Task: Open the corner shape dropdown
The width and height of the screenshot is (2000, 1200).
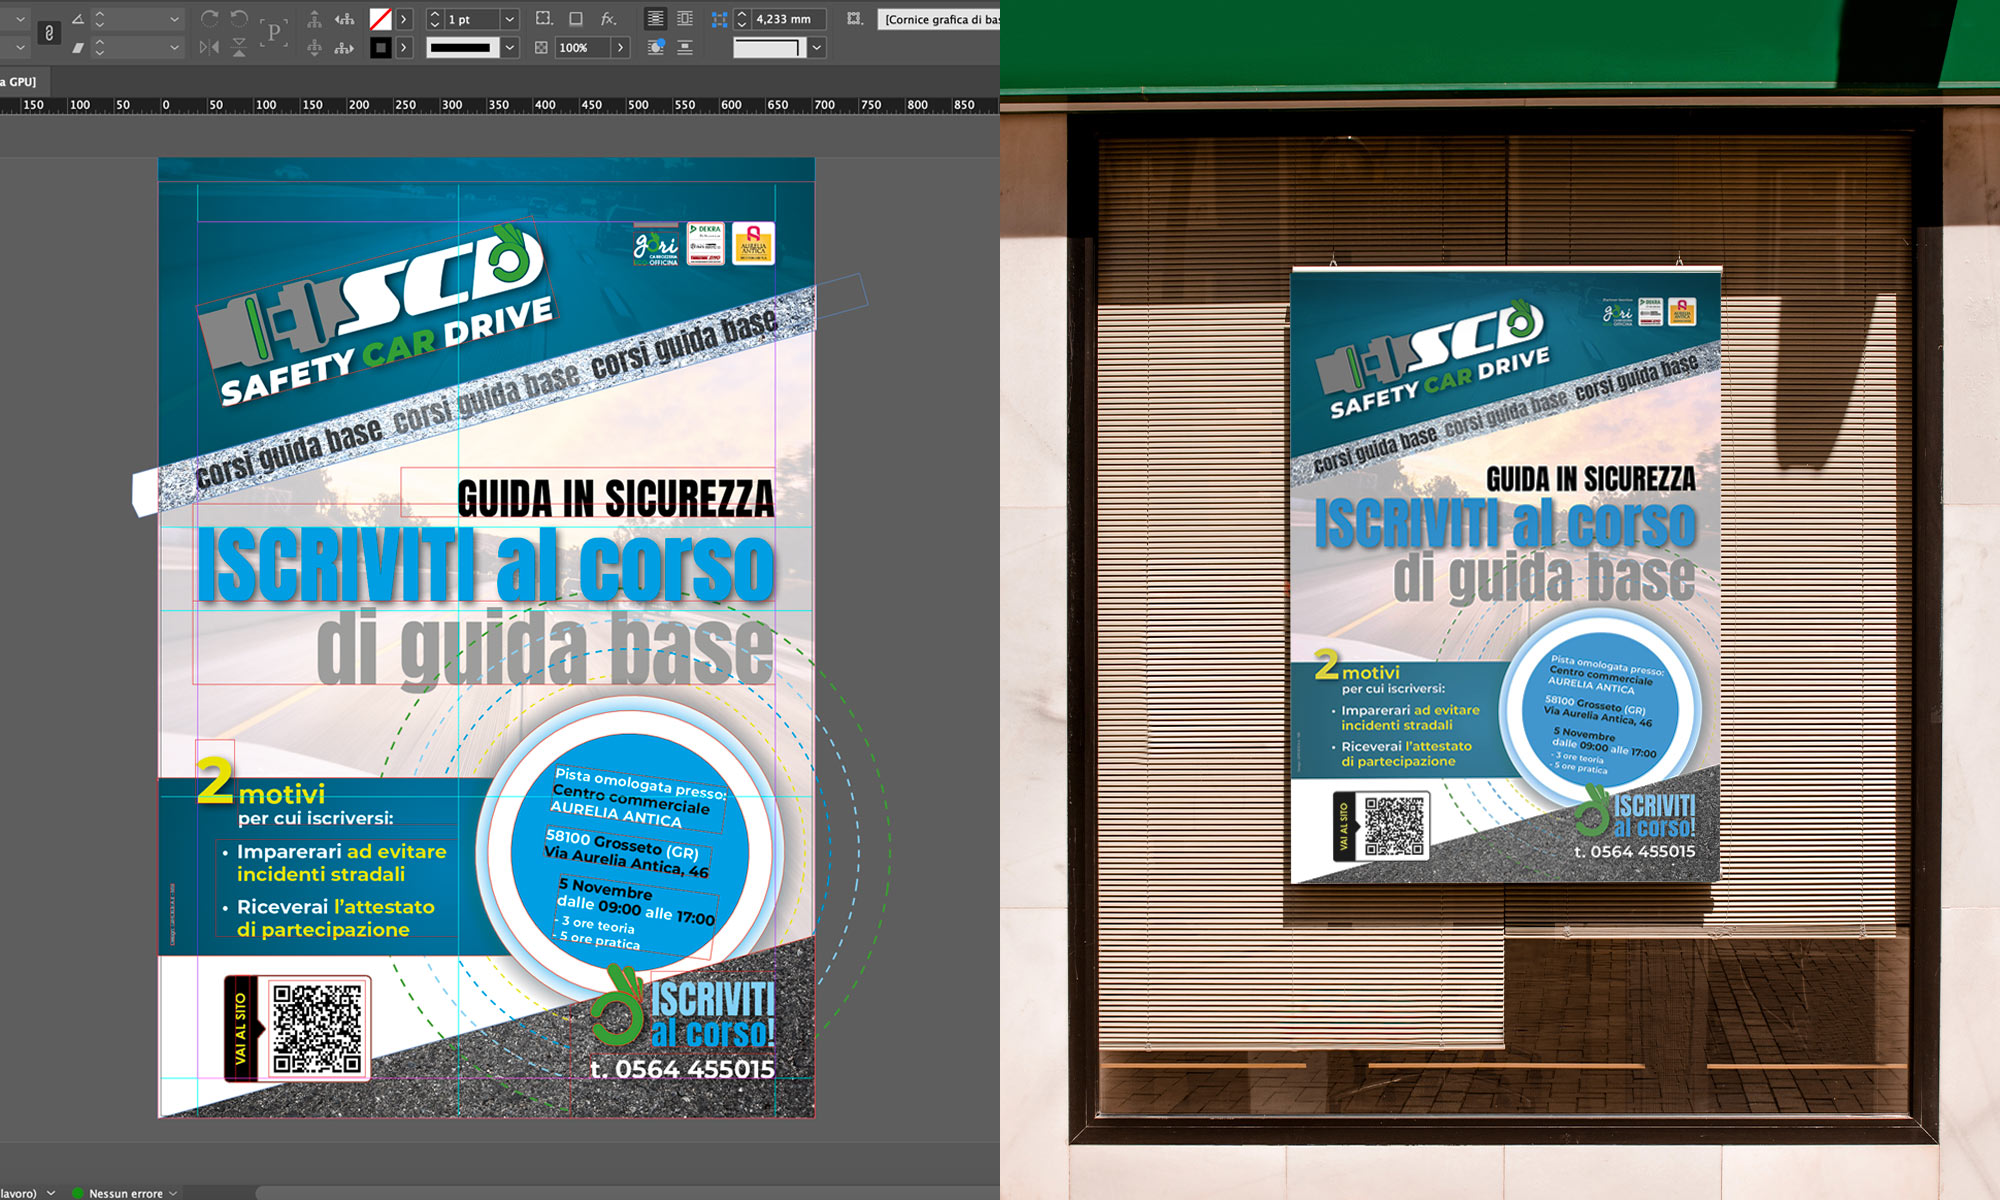Action: (x=817, y=47)
